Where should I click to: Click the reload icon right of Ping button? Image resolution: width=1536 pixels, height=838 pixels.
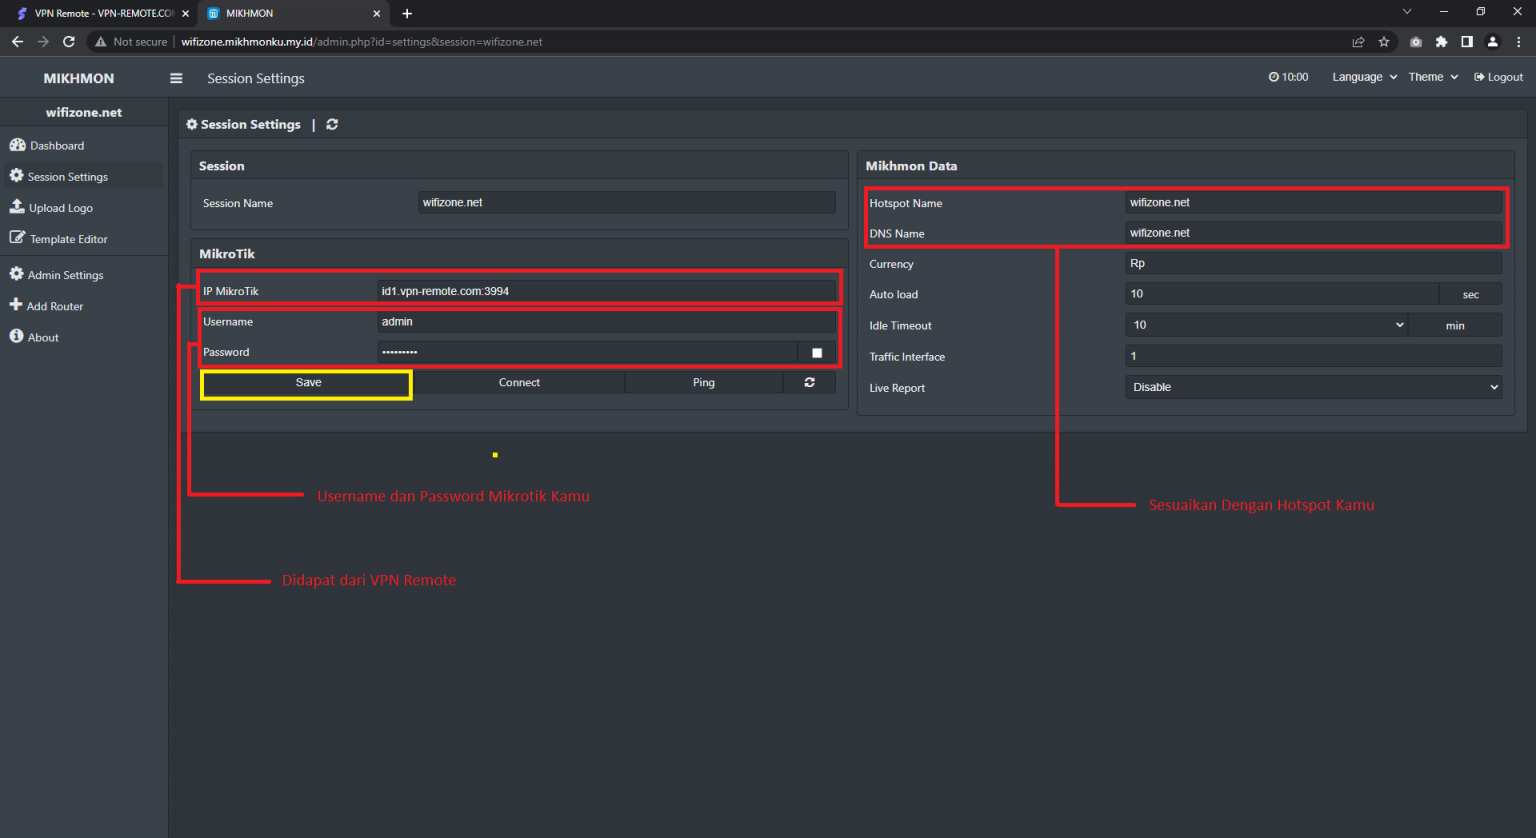(809, 382)
